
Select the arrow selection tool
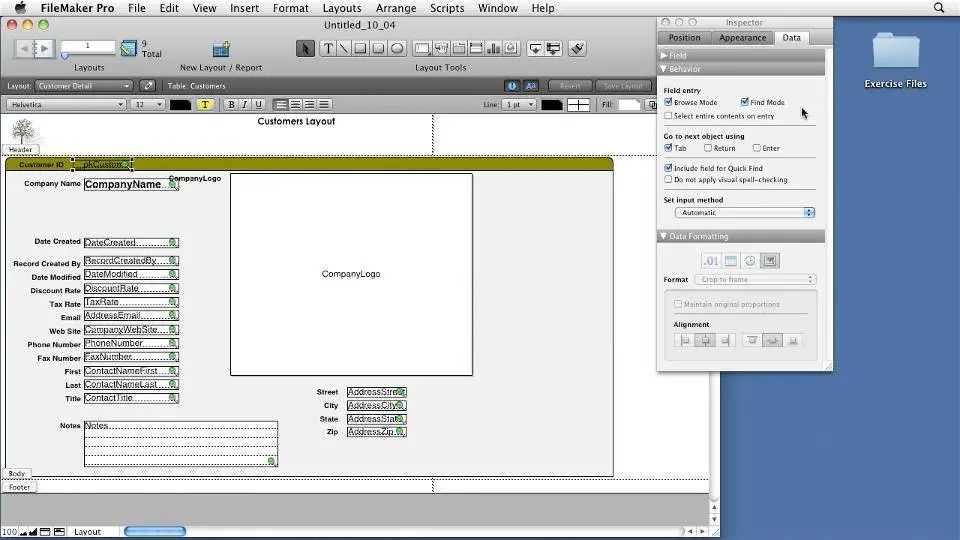(305, 48)
